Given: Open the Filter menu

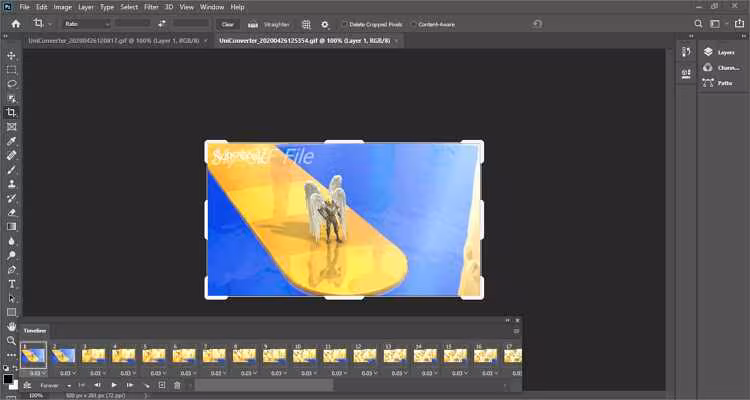Looking at the screenshot, I should coord(151,7).
